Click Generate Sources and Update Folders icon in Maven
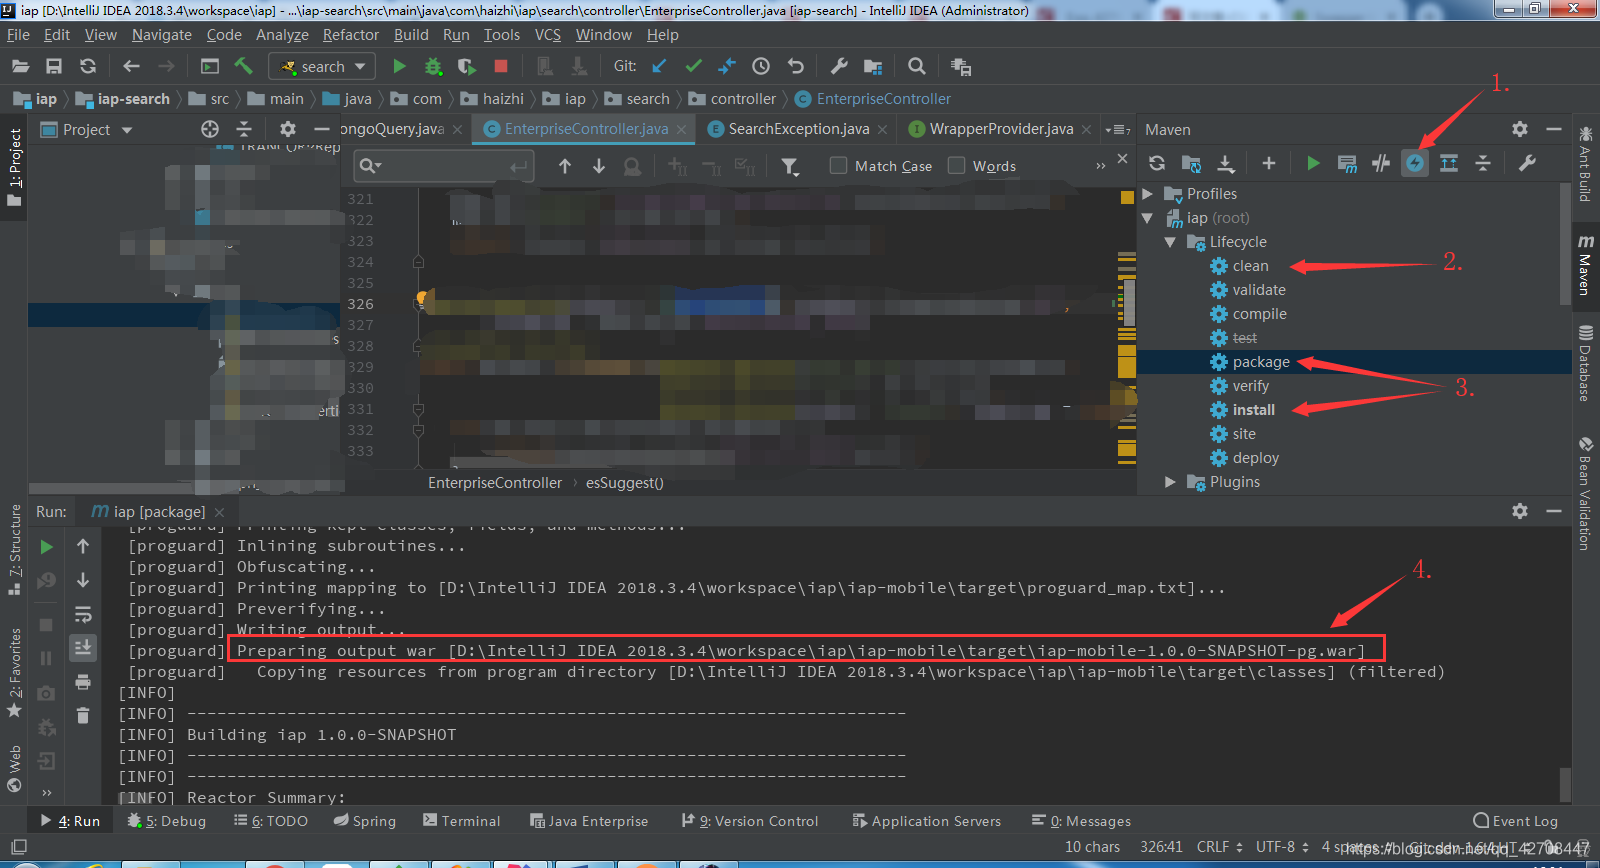The height and width of the screenshot is (868, 1600). (x=1191, y=163)
